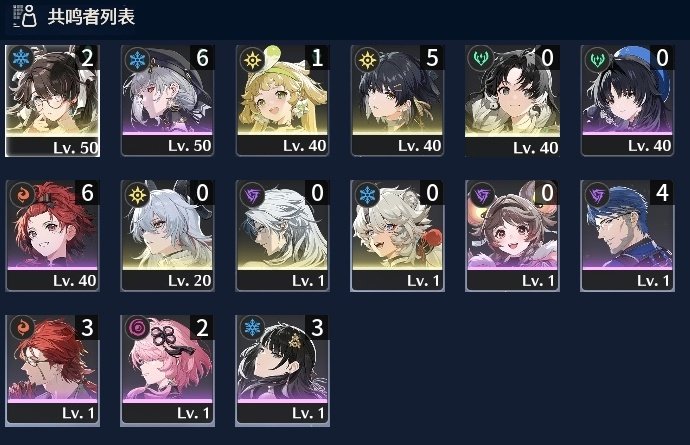
Task: Select the brown-haired girl with mouse ears
Action: pos(512,235)
